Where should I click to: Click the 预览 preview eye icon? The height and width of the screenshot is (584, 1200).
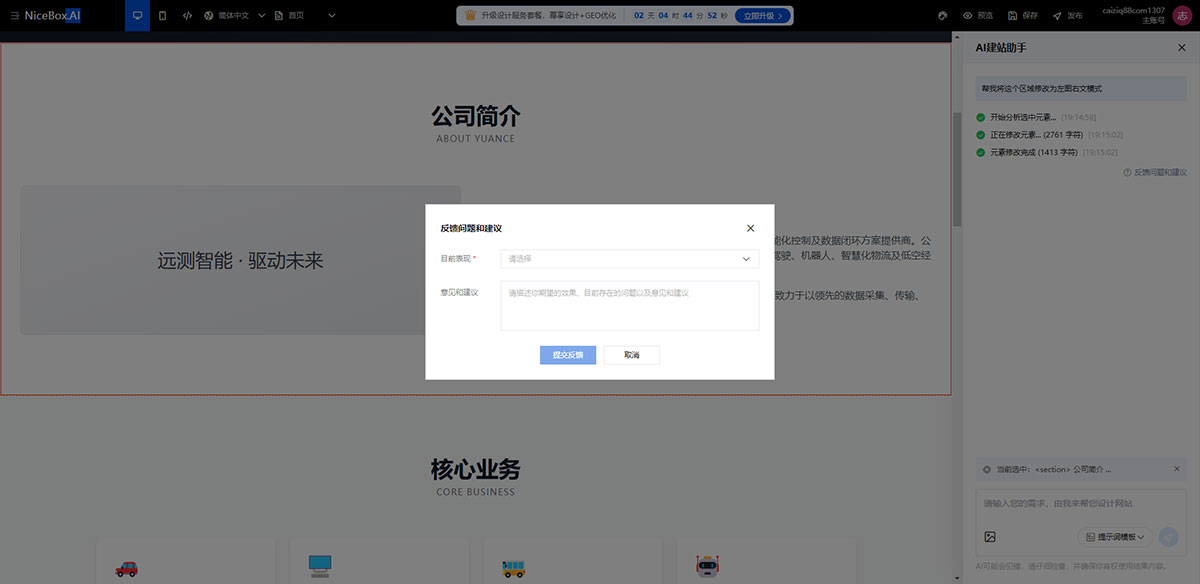[x=968, y=16]
